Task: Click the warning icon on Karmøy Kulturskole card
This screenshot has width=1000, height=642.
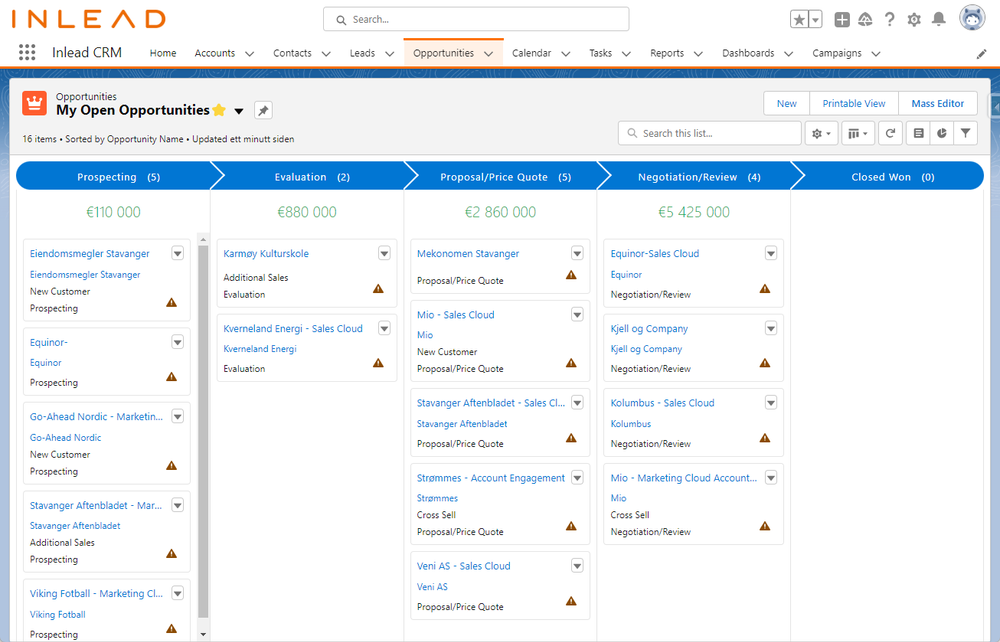Action: [378, 289]
